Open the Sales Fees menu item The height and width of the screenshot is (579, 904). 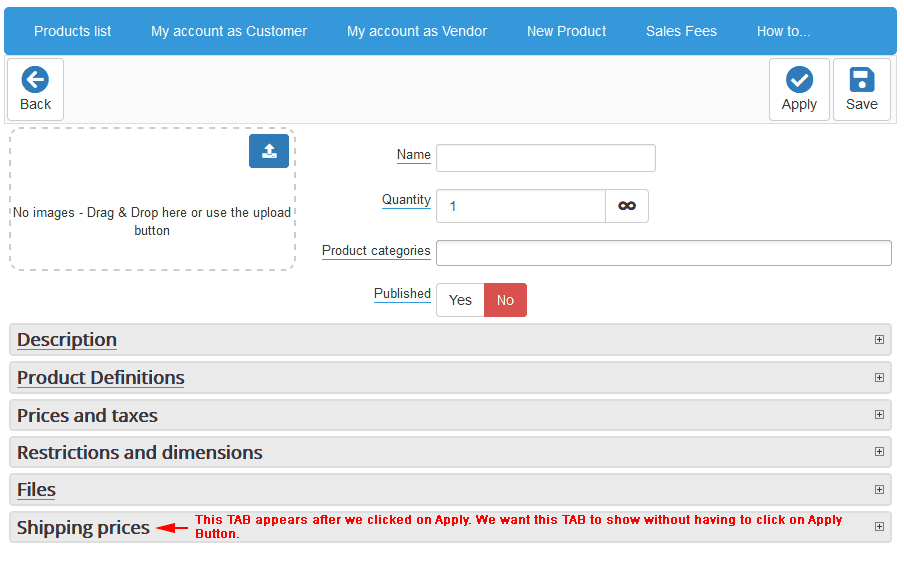tap(681, 31)
